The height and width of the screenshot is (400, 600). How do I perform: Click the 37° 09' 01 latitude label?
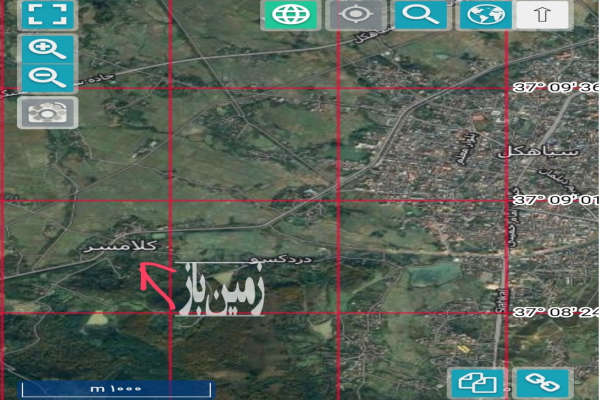click(556, 200)
